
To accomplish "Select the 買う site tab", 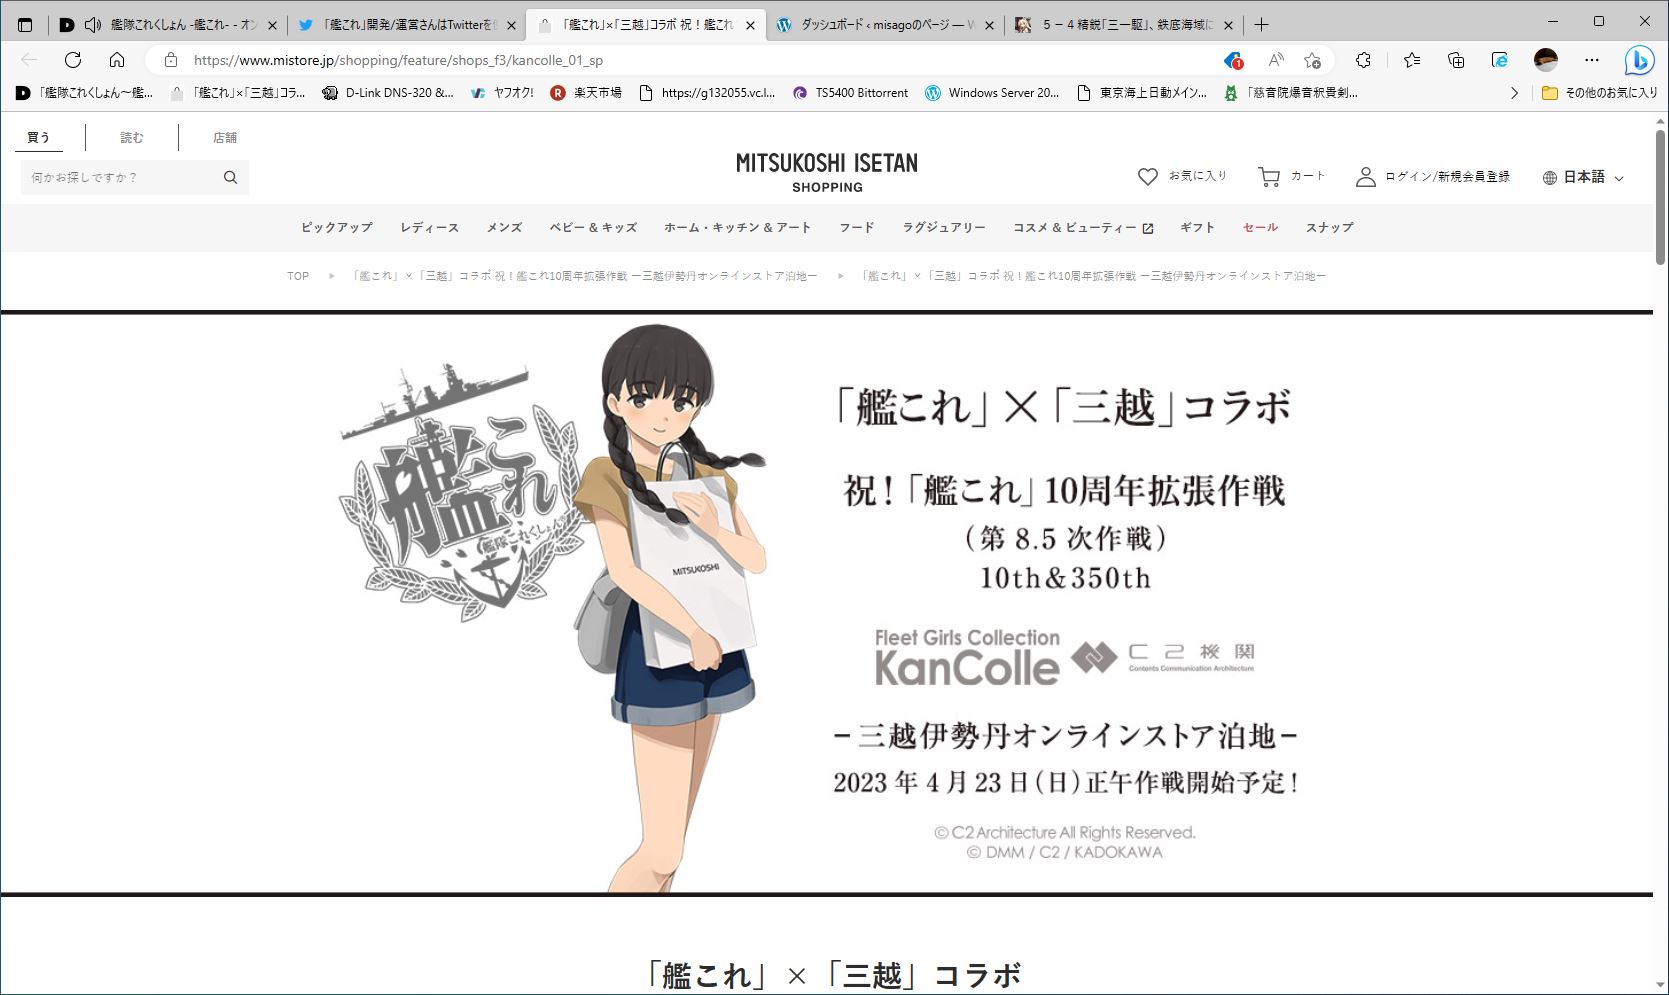I will (39, 137).
